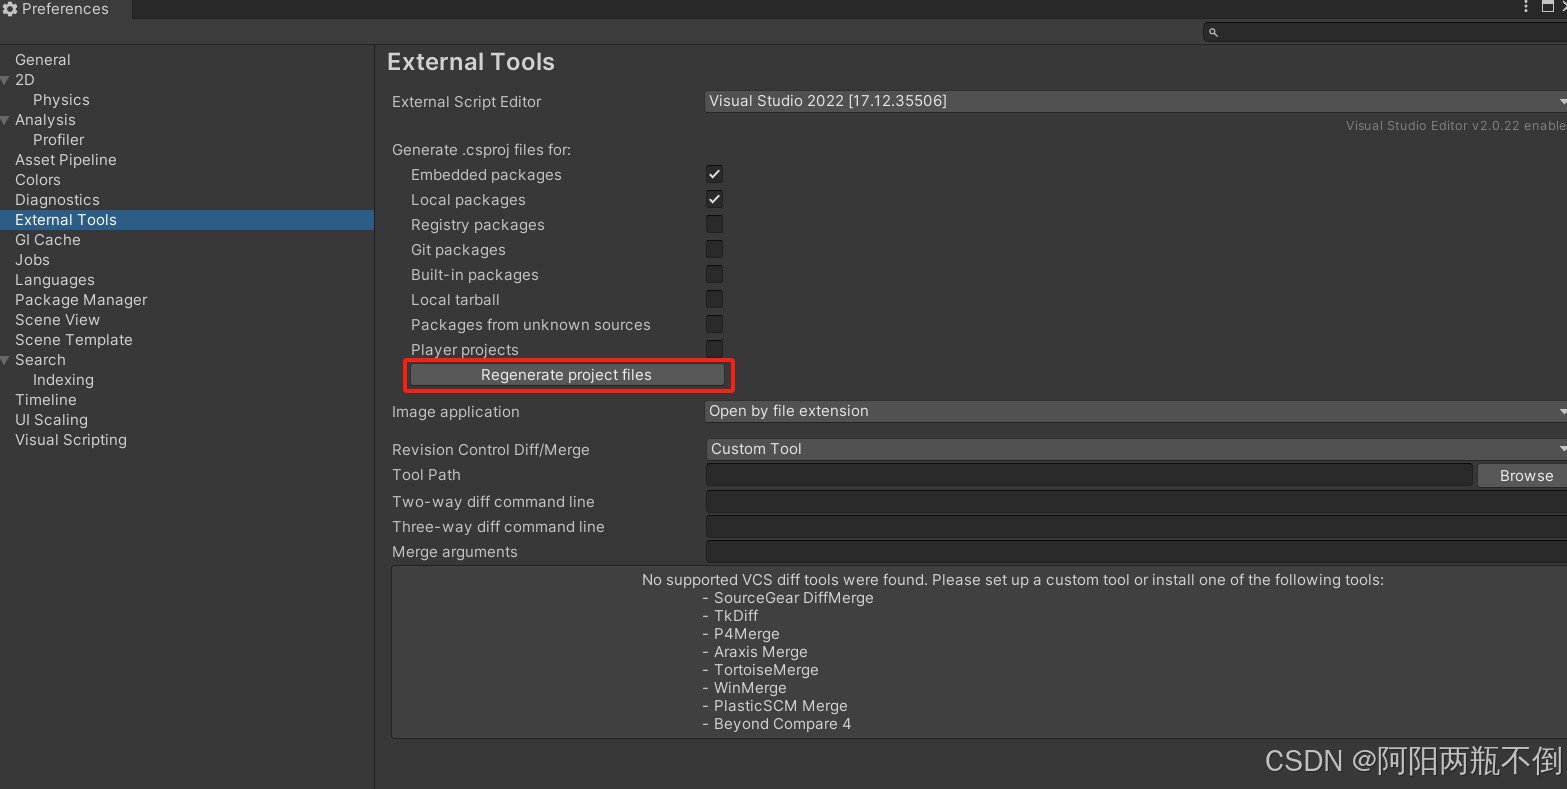Screen dimensions: 1567x789
Task: Click the Regenerate project files button
Action: (x=567, y=374)
